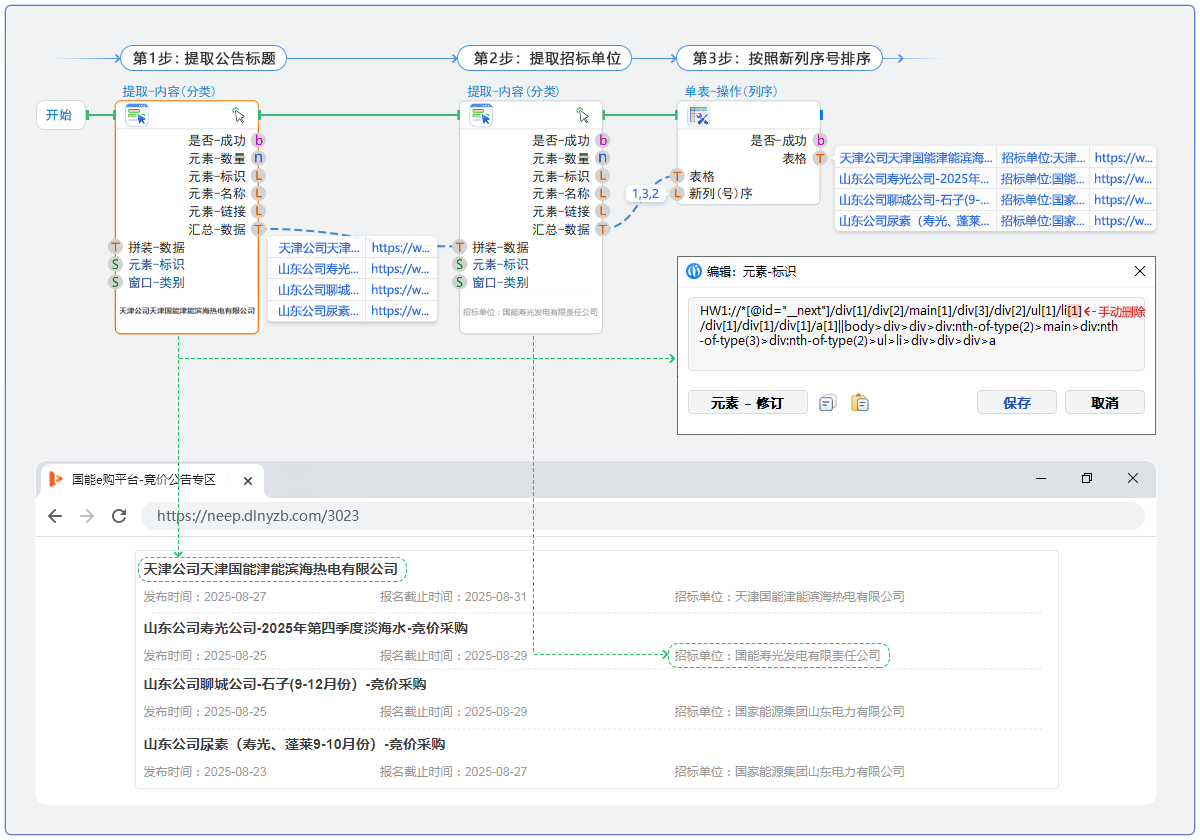1200x840 pixels.
Task: Click the 报名截止时间：2025-08-31 text
Action: click(453, 596)
